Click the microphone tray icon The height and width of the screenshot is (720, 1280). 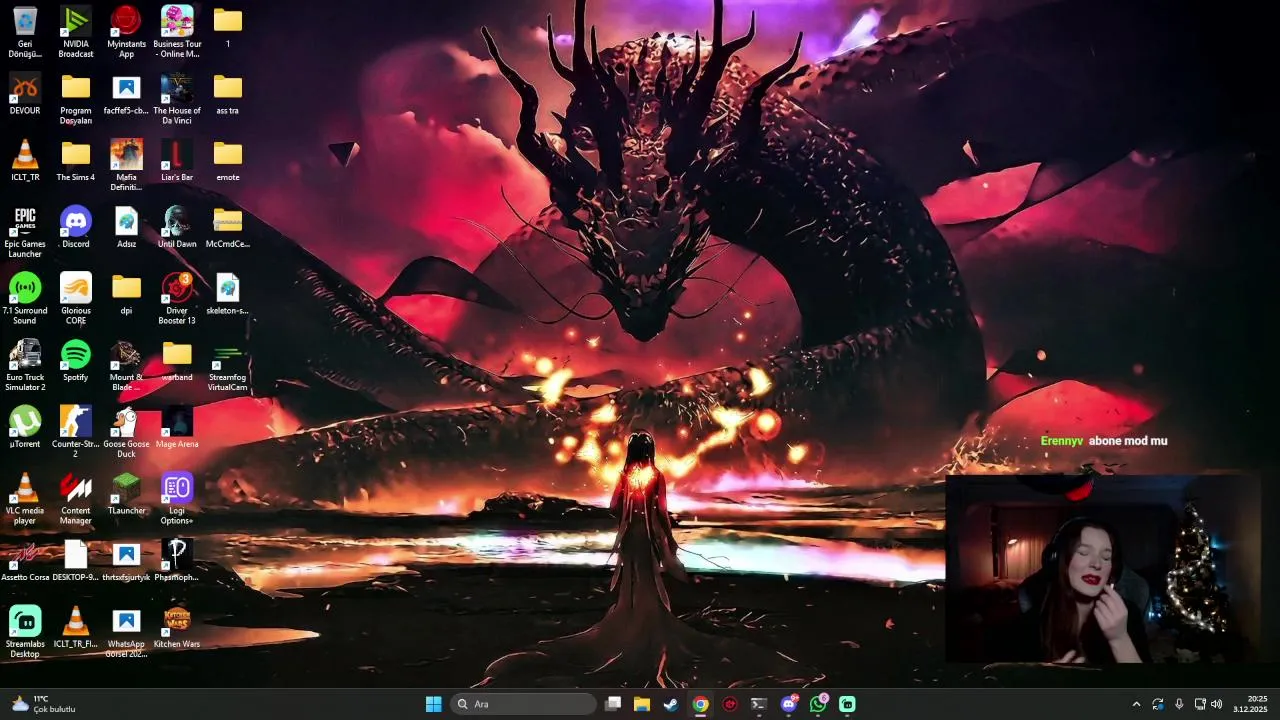1179,704
